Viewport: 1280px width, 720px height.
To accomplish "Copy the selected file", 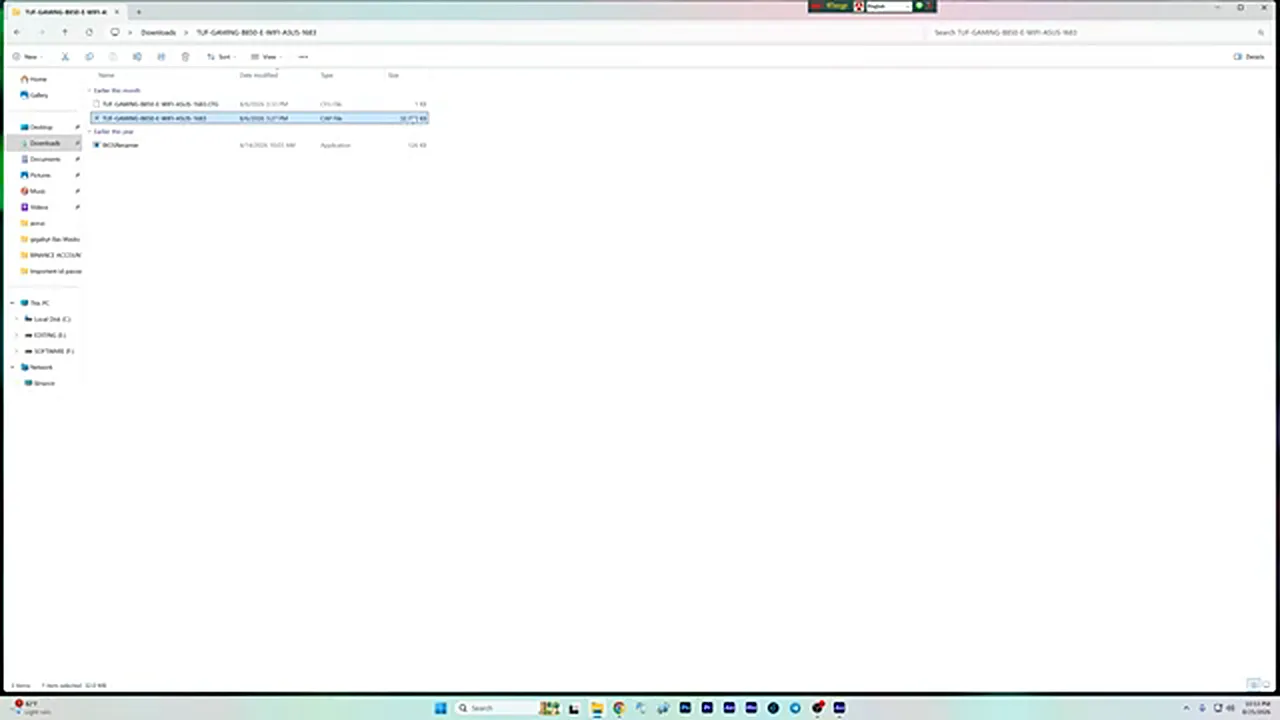I will click(x=89, y=57).
